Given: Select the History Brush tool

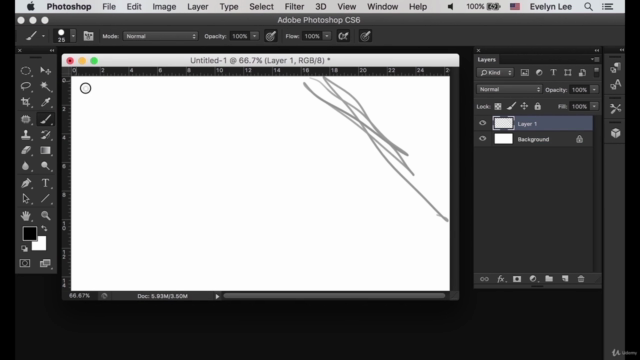Looking at the screenshot, I should [x=45, y=135].
